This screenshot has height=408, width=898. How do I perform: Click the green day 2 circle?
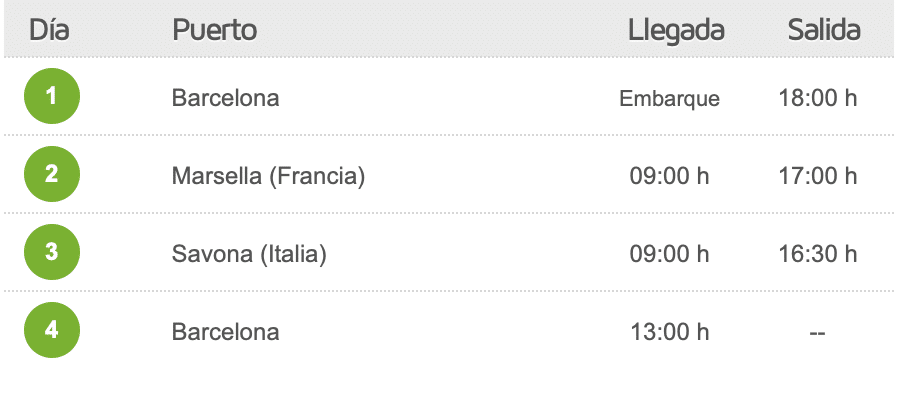tap(52, 174)
